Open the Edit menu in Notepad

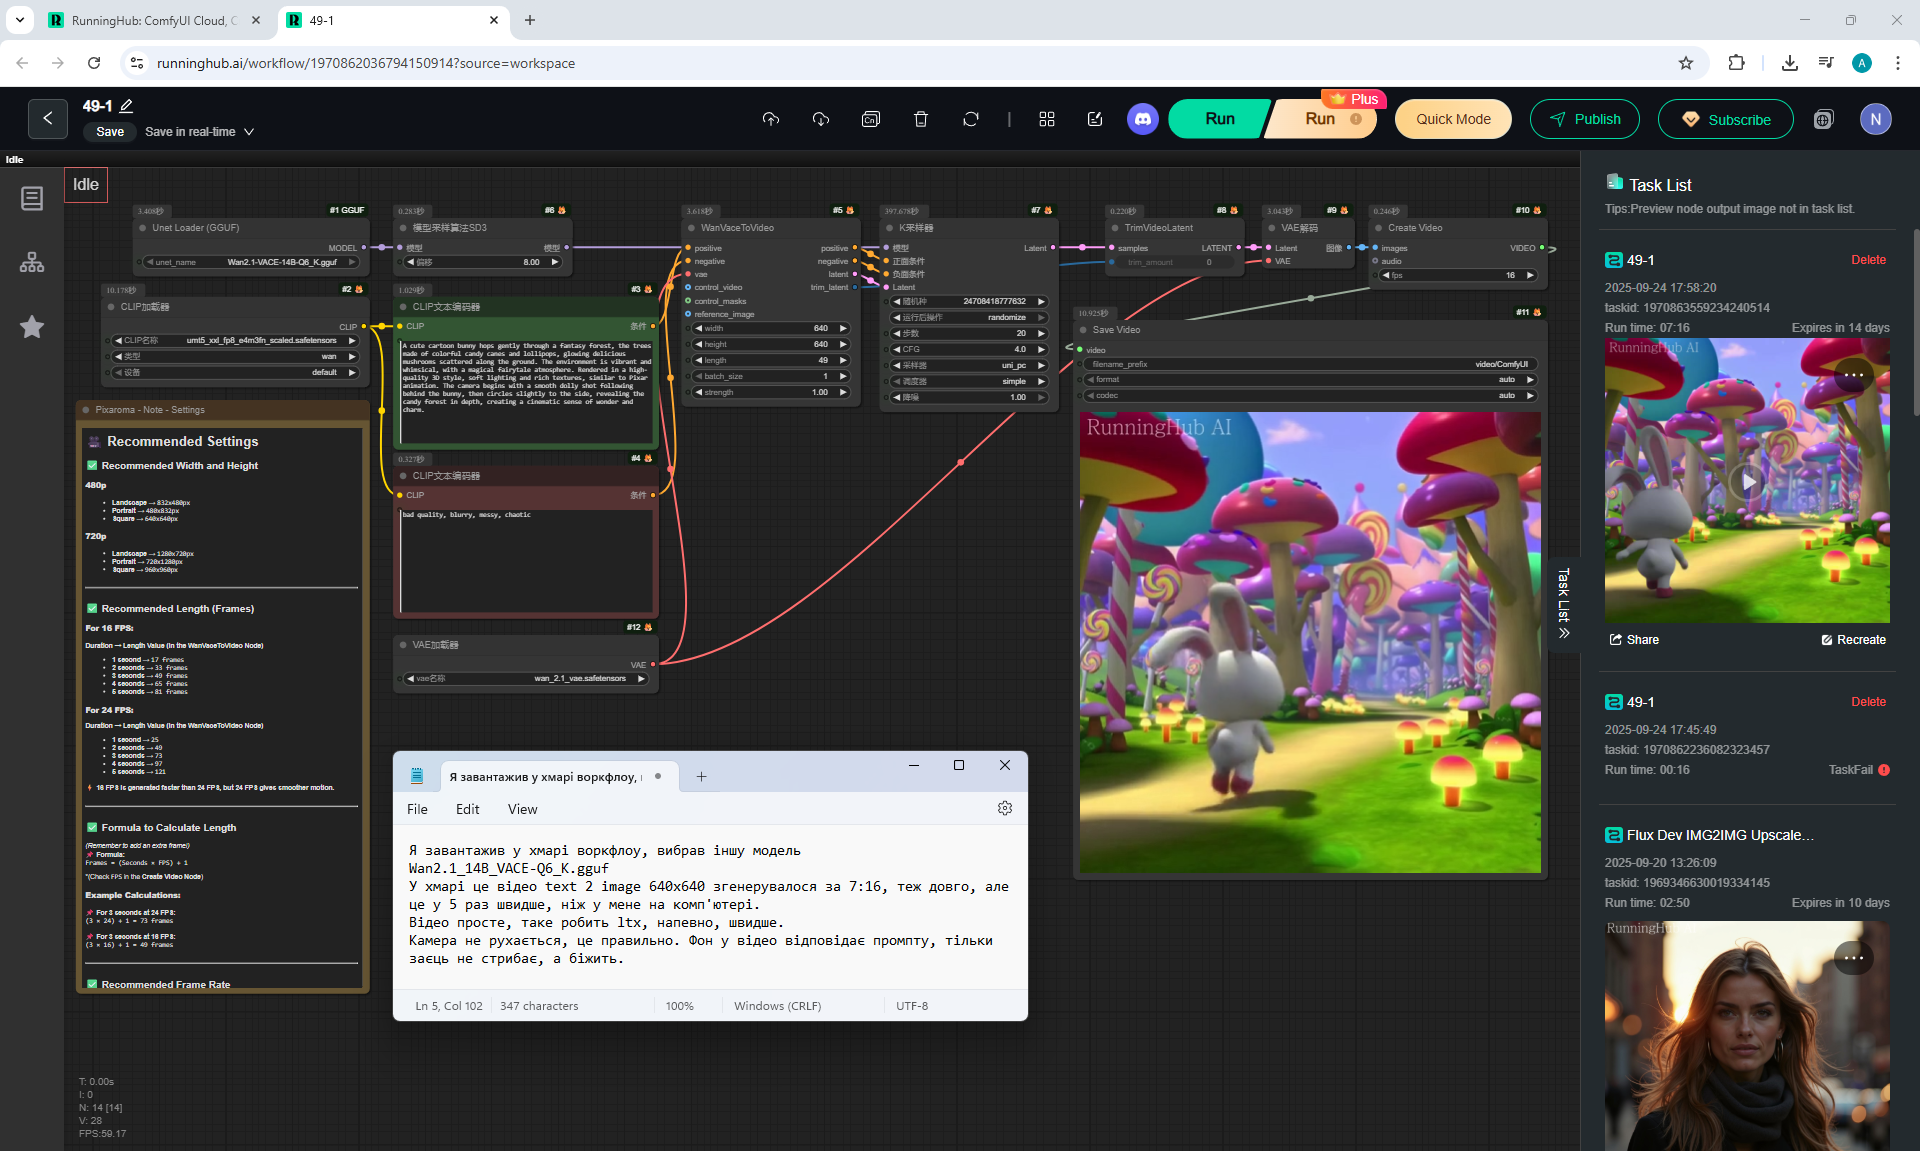(x=467, y=809)
